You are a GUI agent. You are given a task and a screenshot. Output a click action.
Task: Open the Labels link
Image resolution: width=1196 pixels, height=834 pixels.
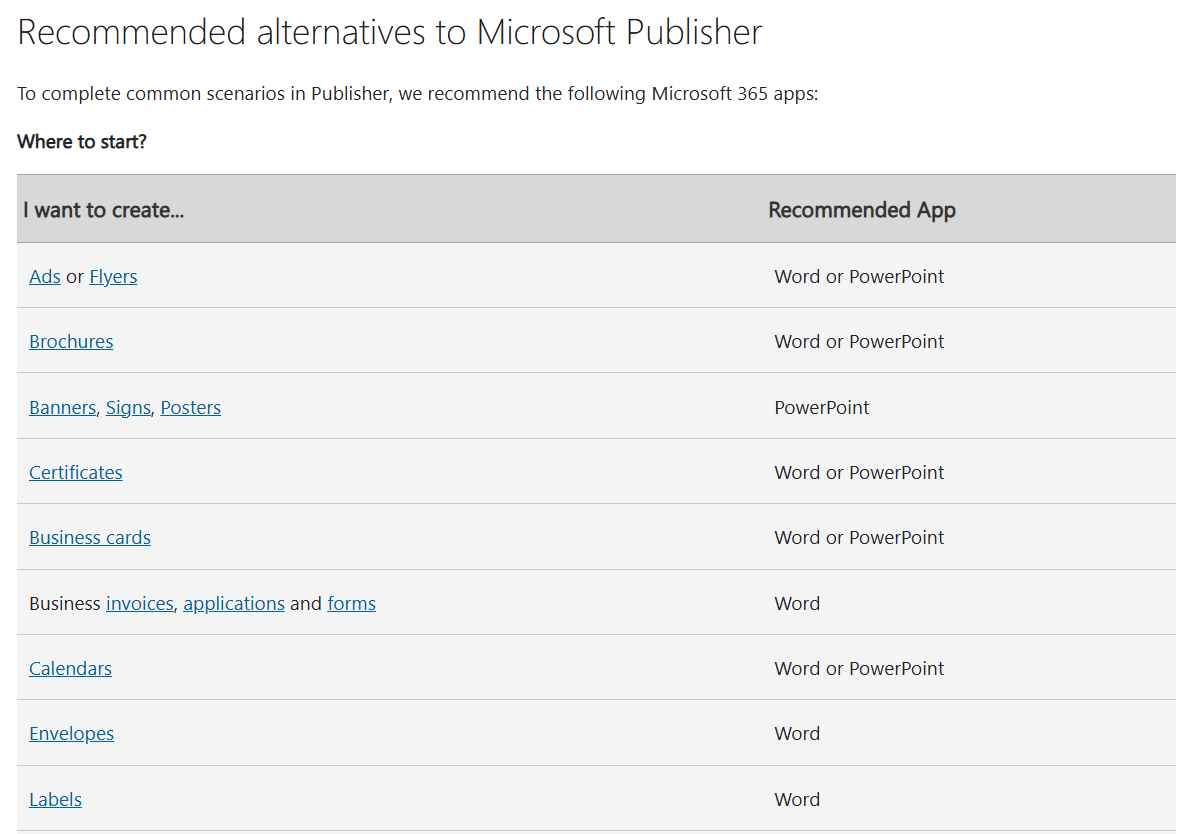point(55,800)
